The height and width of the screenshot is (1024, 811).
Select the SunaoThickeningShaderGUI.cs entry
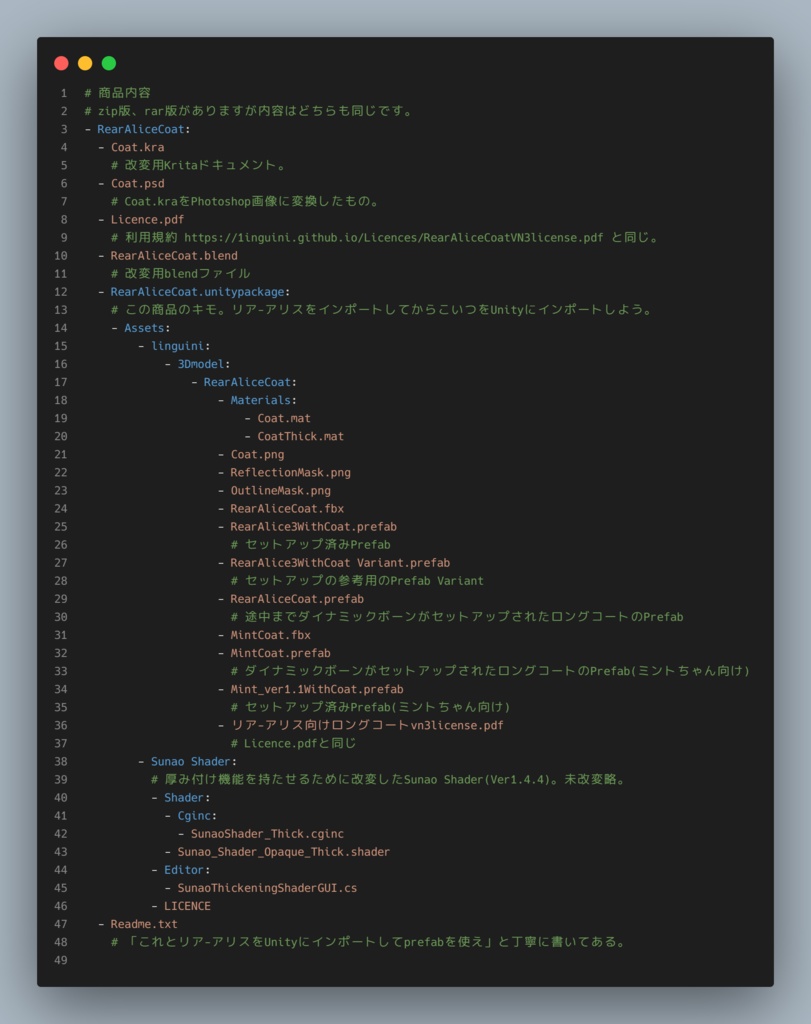[267, 887]
